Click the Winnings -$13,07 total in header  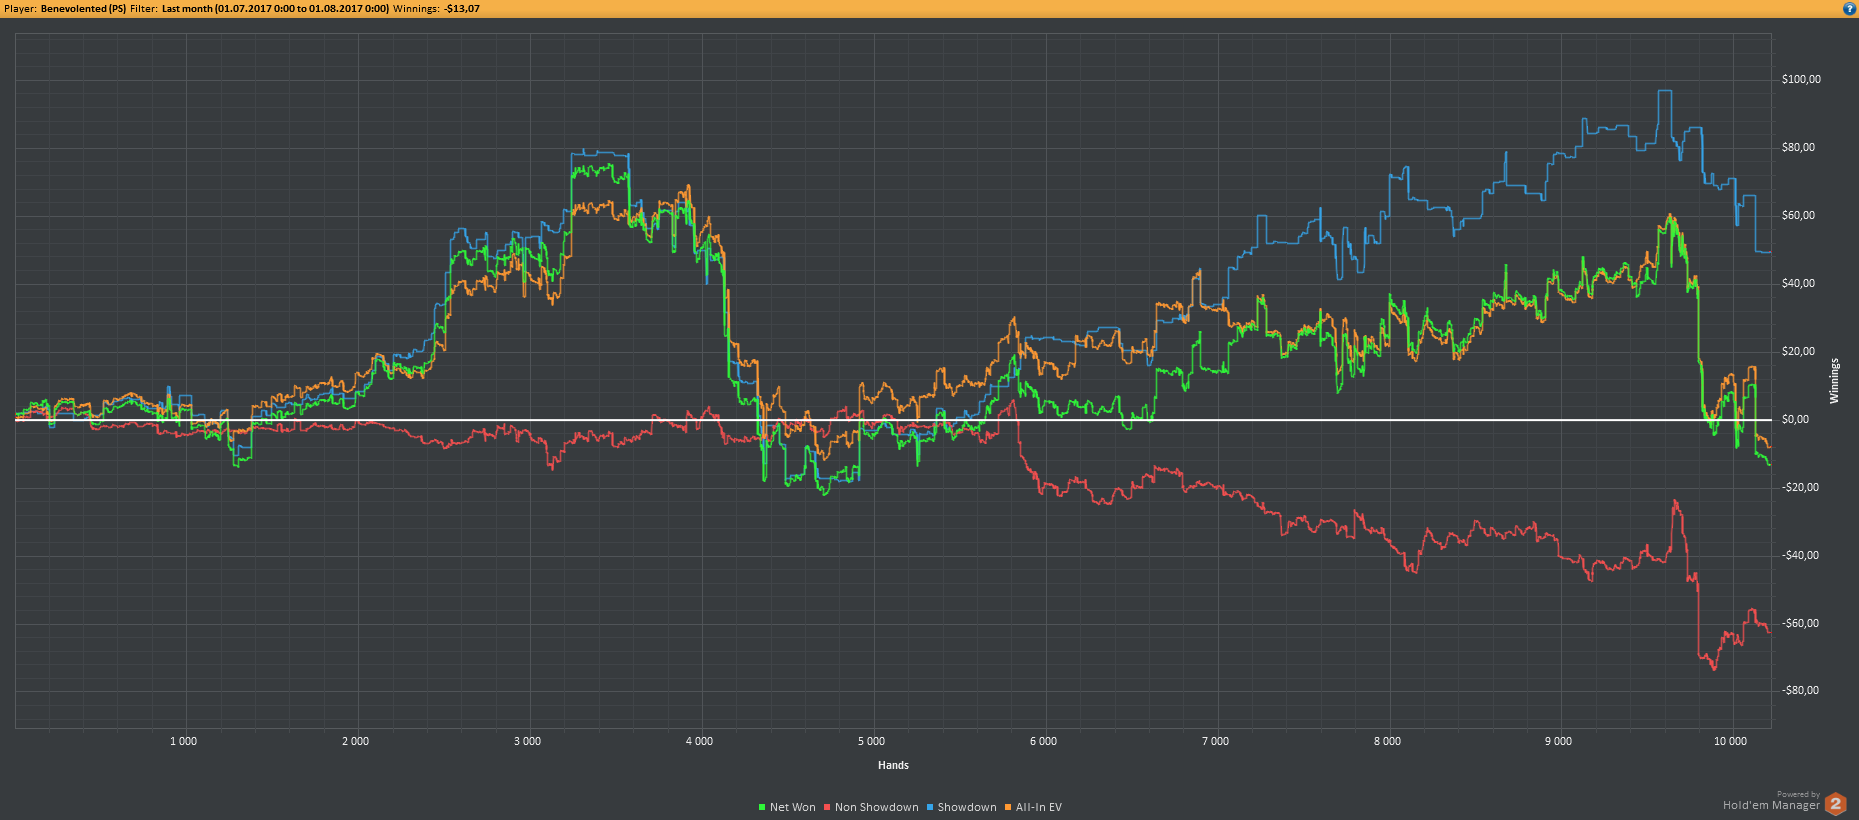pos(436,8)
